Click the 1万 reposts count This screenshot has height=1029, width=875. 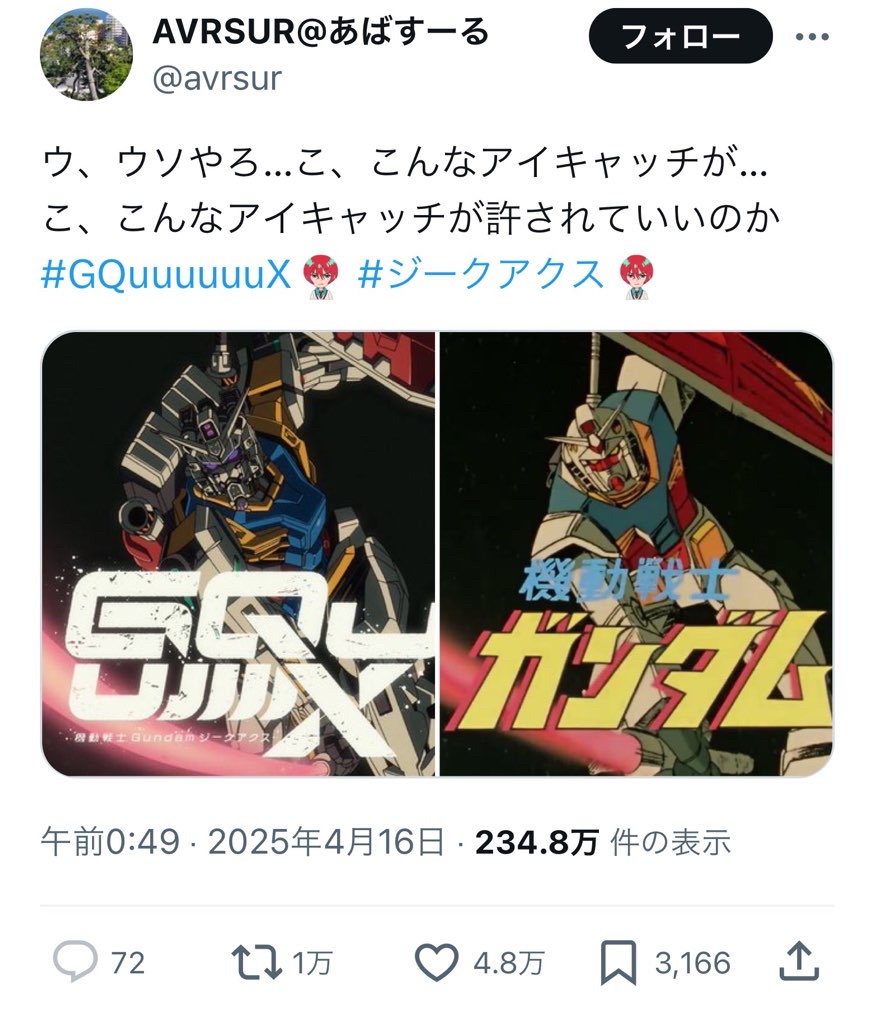point(312,963)
